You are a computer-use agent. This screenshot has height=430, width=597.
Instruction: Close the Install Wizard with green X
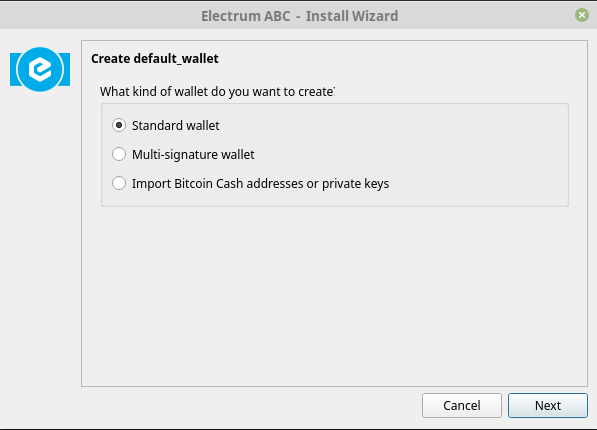point(581,15)
